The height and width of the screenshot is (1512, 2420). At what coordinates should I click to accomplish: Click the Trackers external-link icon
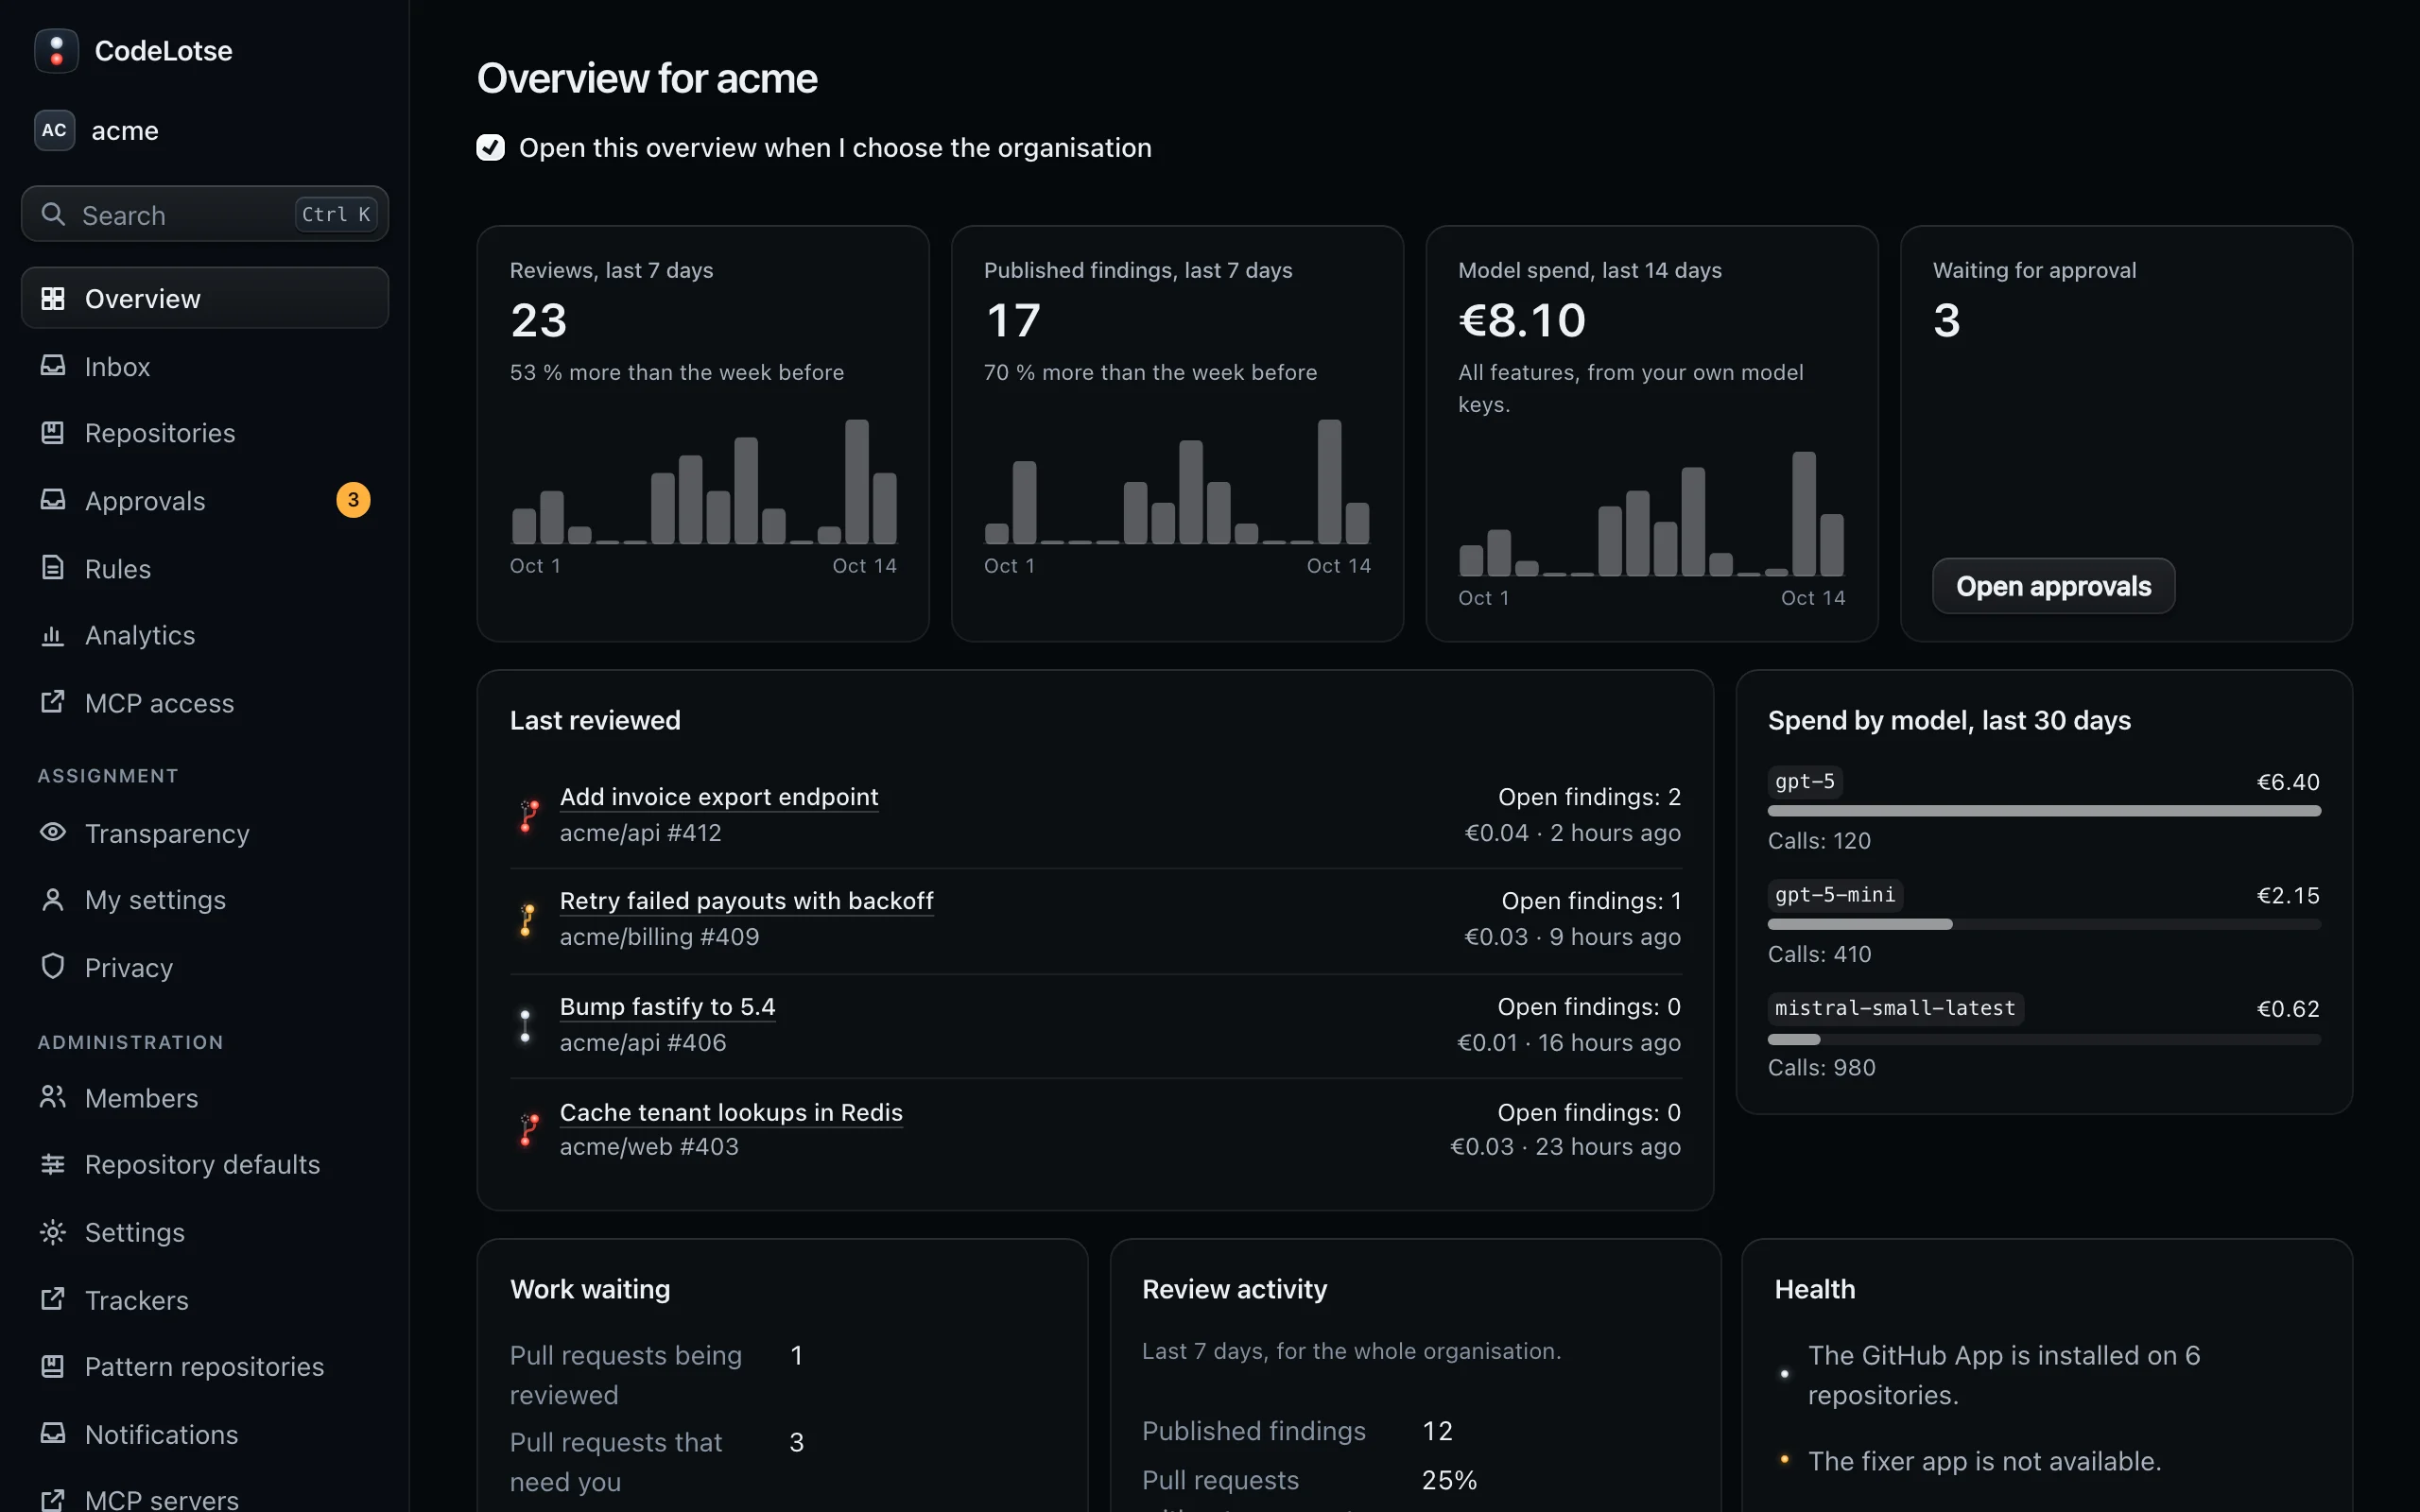pos(53,1299)
